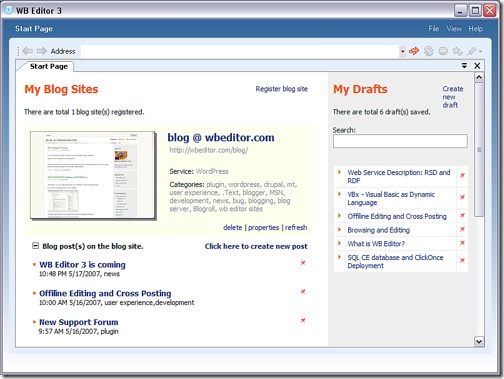Open the Help menu

[476, 29]
